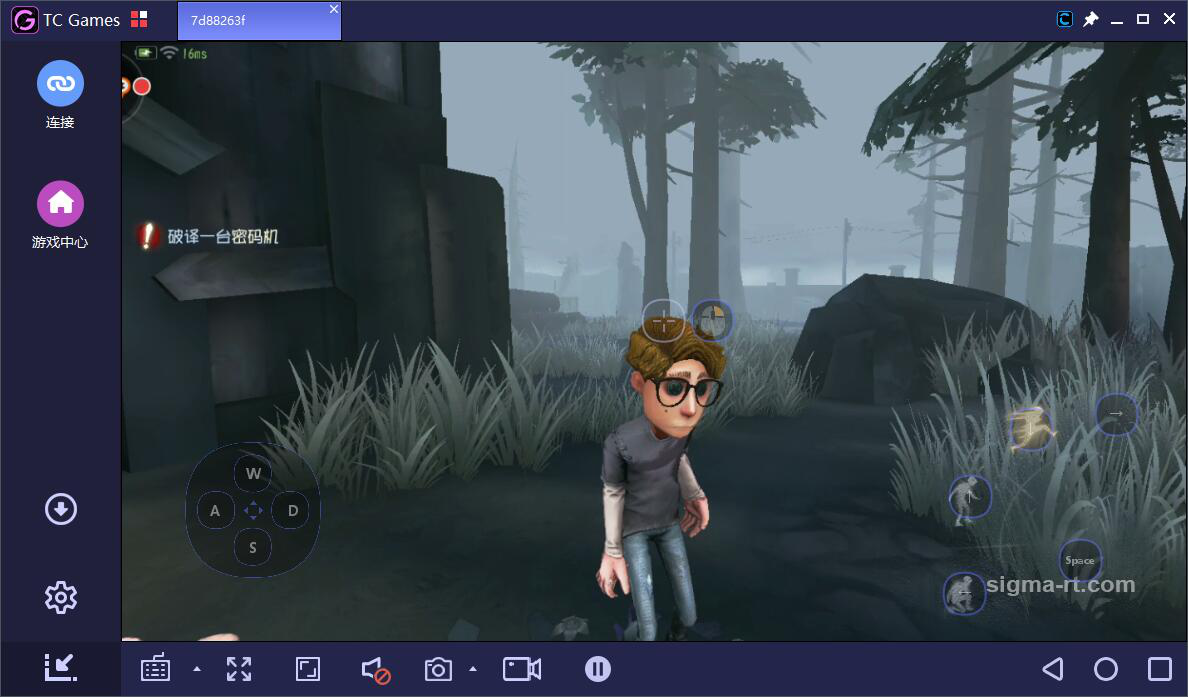Image resolution: width=1188 pixels, height=697 pixels.
Task: Pin the window on top
Action: [x=1090, y=19]
